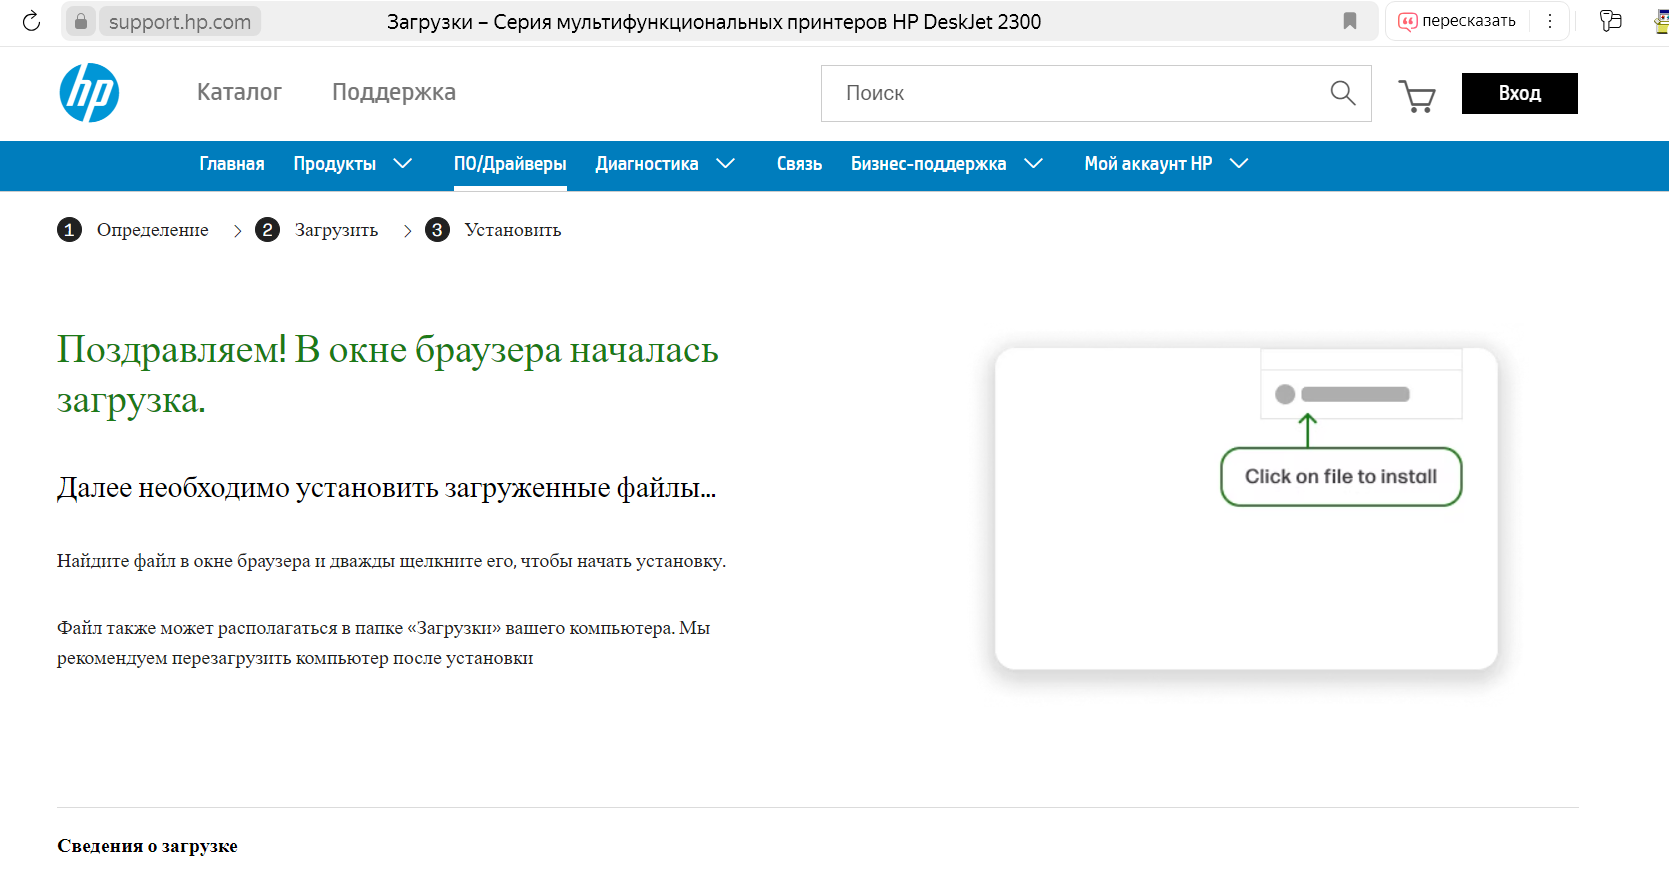Image resolution: width=1669 pixels, height=888 pixels.
Task: Open the browser feedback/translate icon at top right
Action: click(1610, 21)
